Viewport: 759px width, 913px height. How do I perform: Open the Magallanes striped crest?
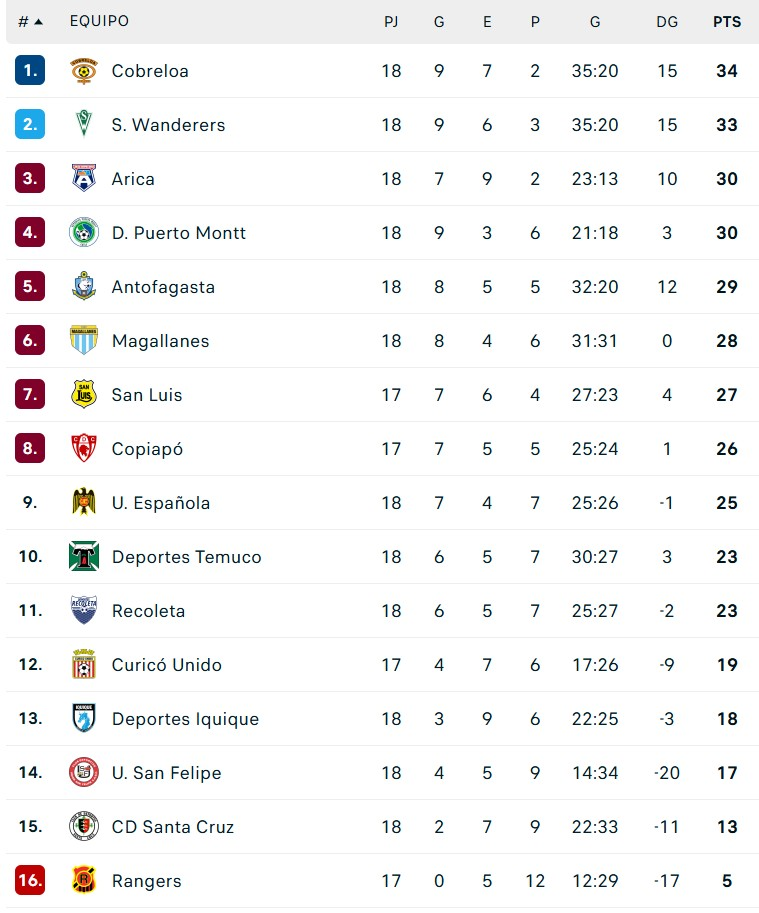pyautogui.click(x=84, y=340)
